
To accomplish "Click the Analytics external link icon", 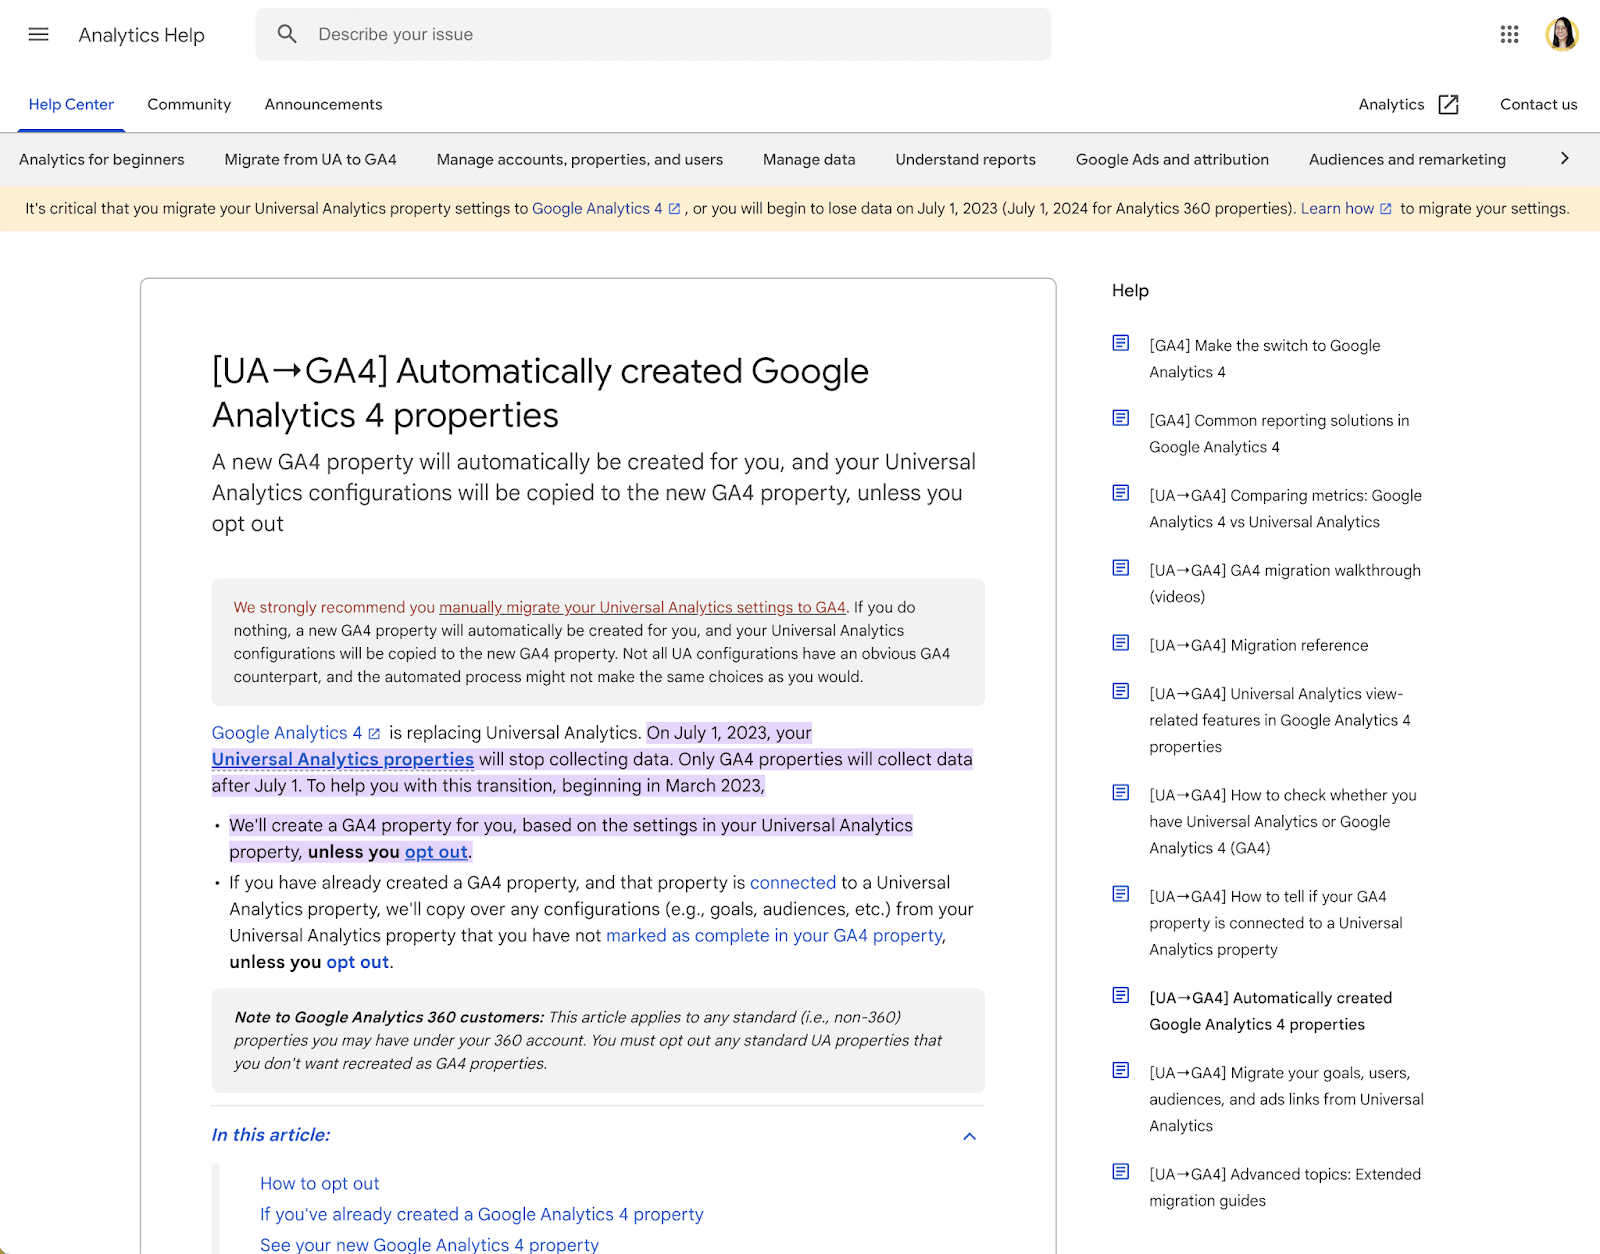I will coord(1448,104).
